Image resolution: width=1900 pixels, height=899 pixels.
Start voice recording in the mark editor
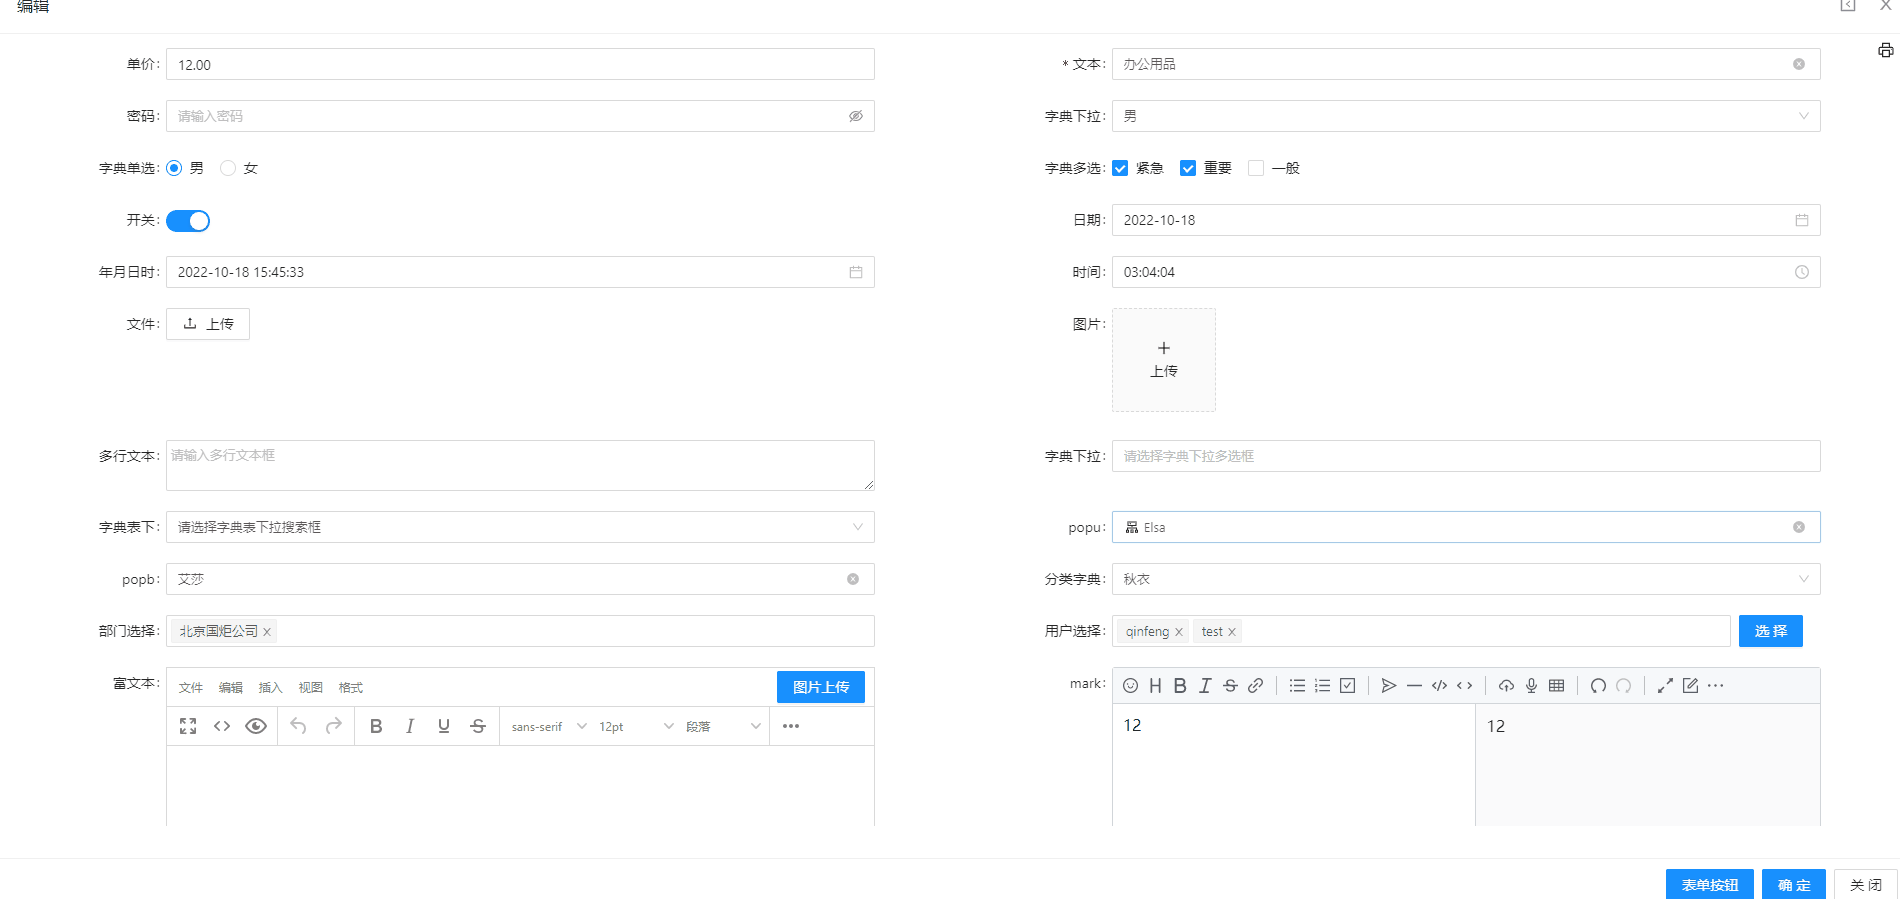point(1531,685)
